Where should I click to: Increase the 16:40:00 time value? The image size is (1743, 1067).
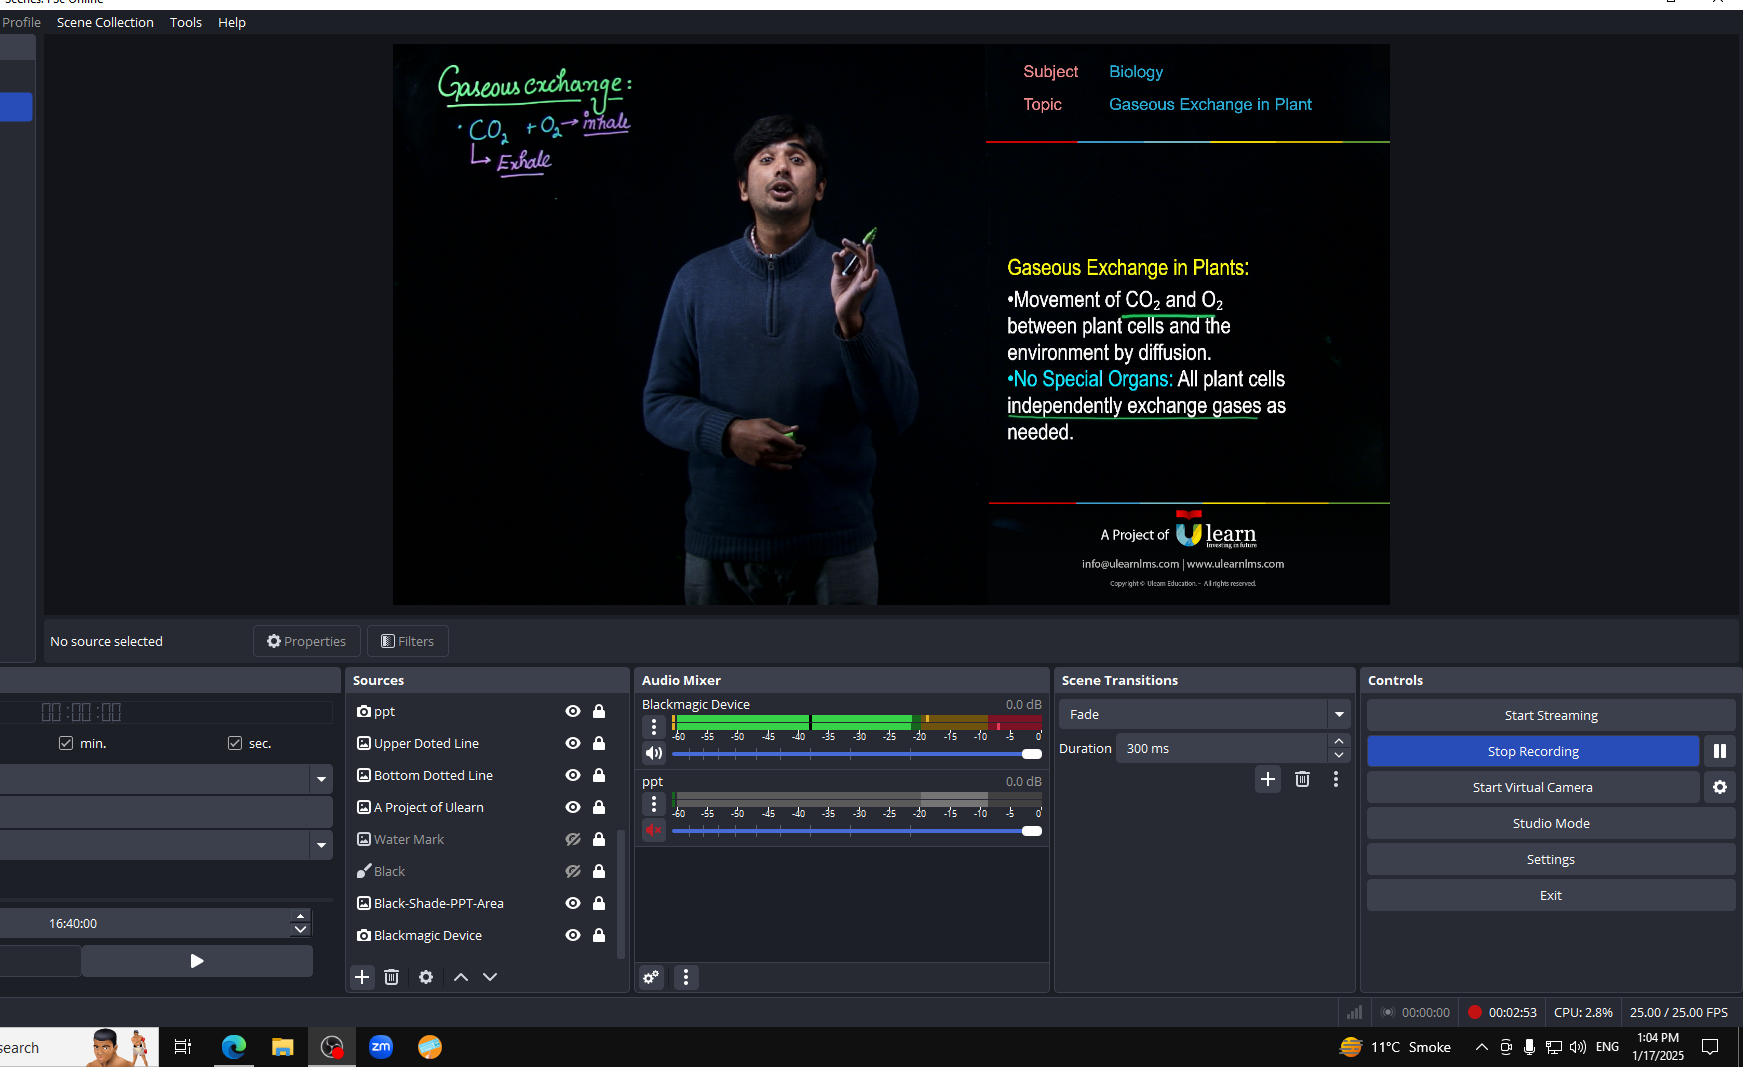coord(300,916)
